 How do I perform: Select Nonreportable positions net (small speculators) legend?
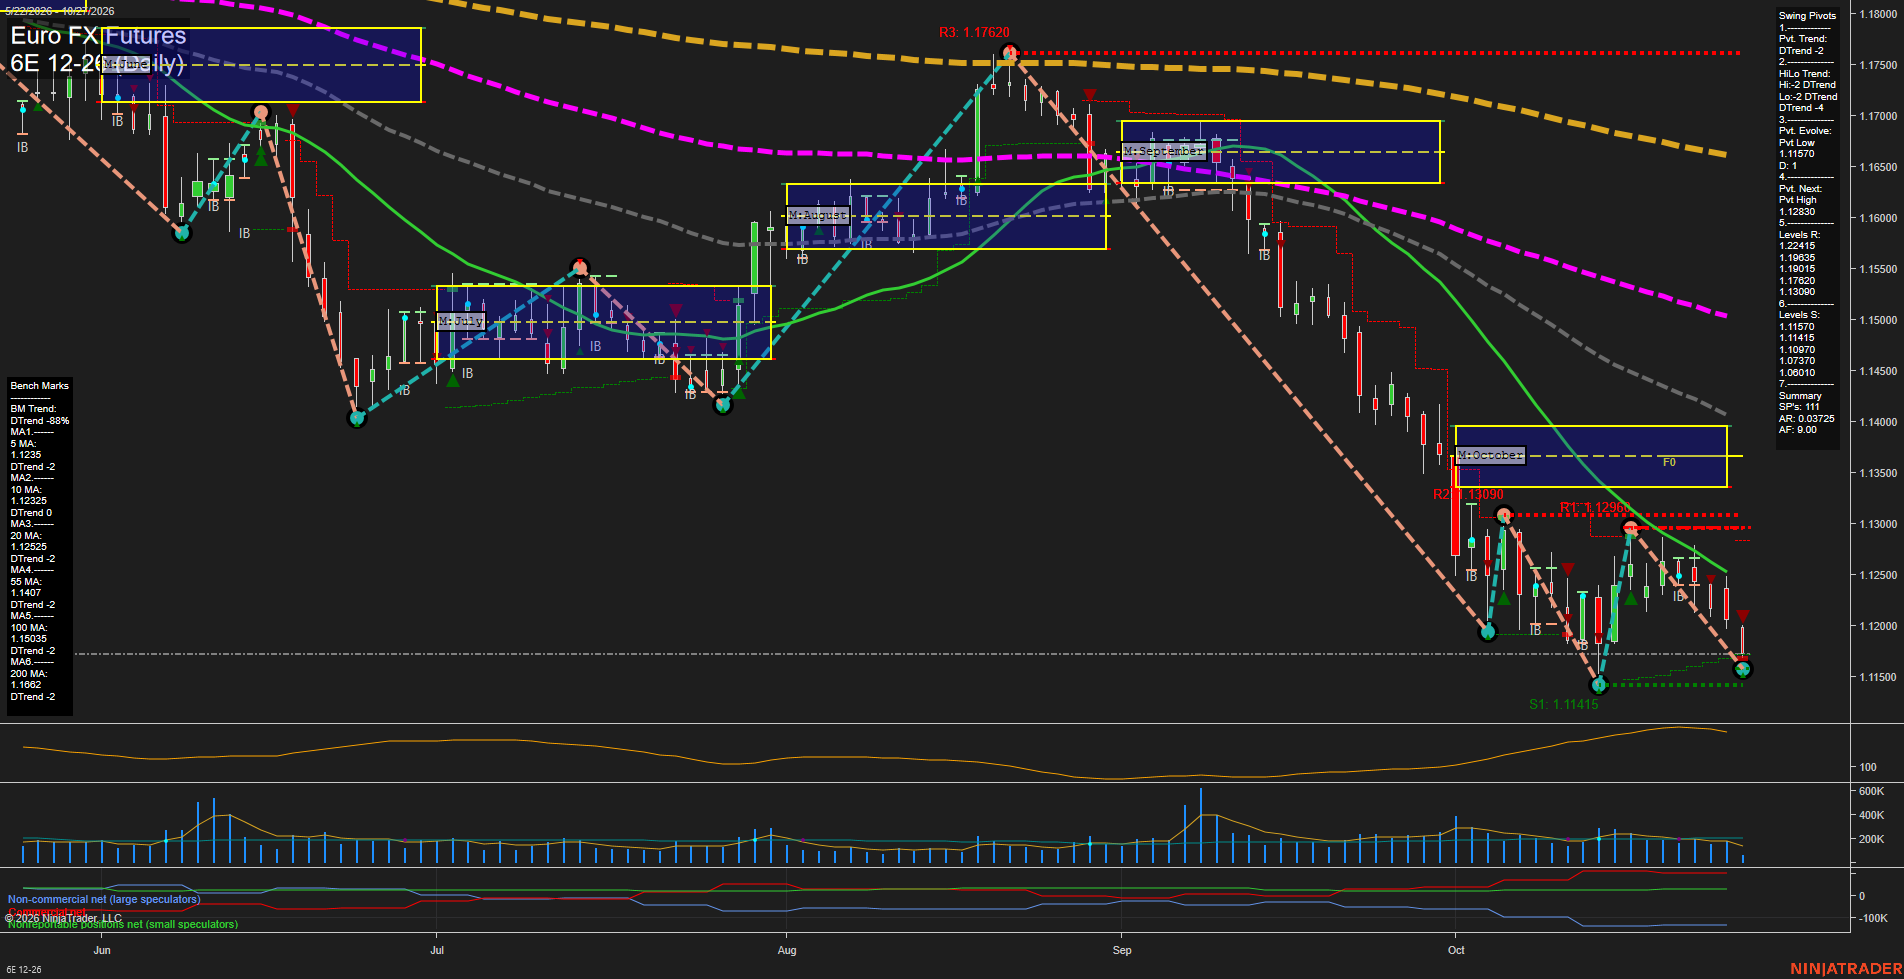click(123, 925)
